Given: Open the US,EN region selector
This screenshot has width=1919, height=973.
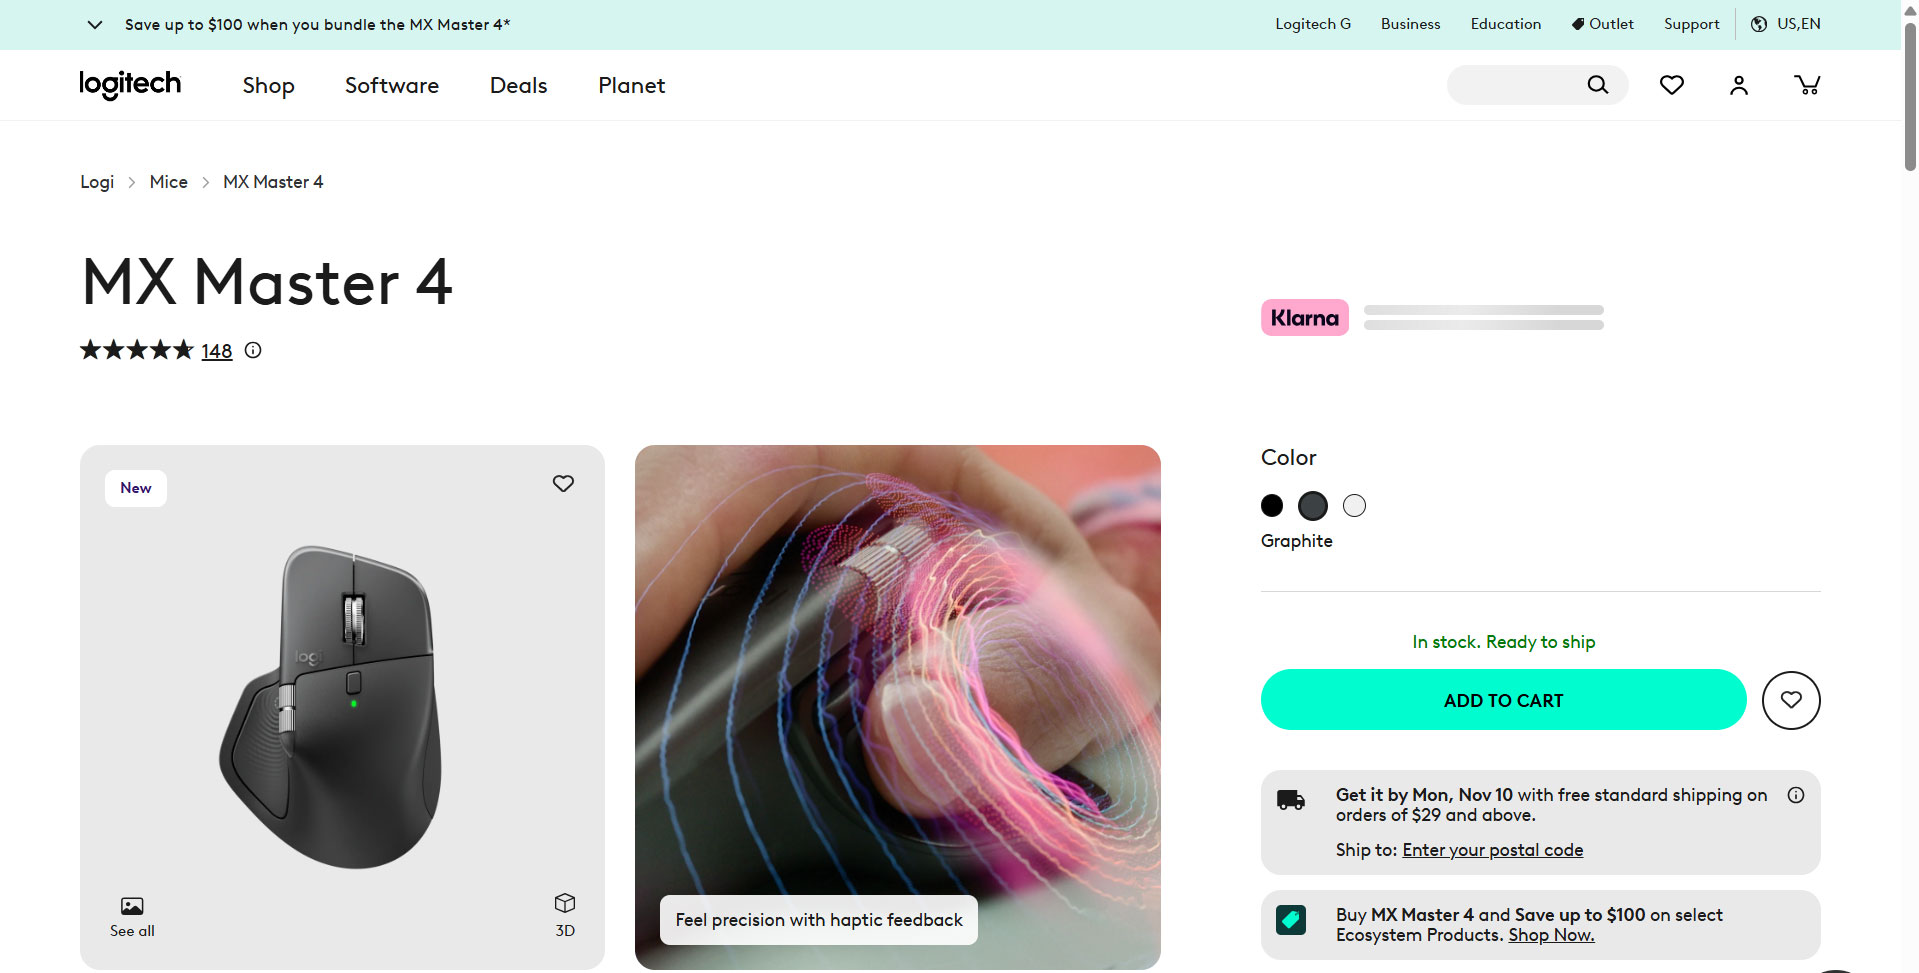Looking at the screenshot, I should [1786, 24].
